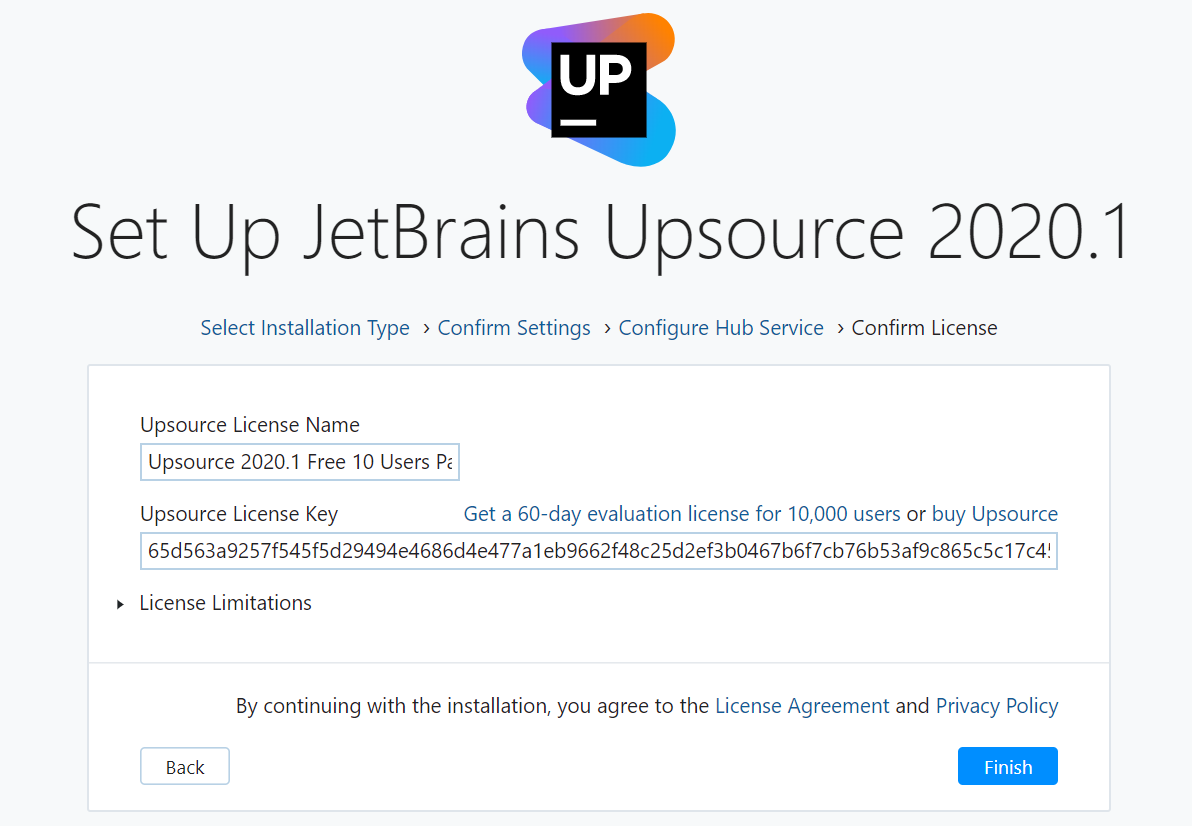Click Finish to complete setup
The image size is (1192, 826).
[x=1007, y=767]
